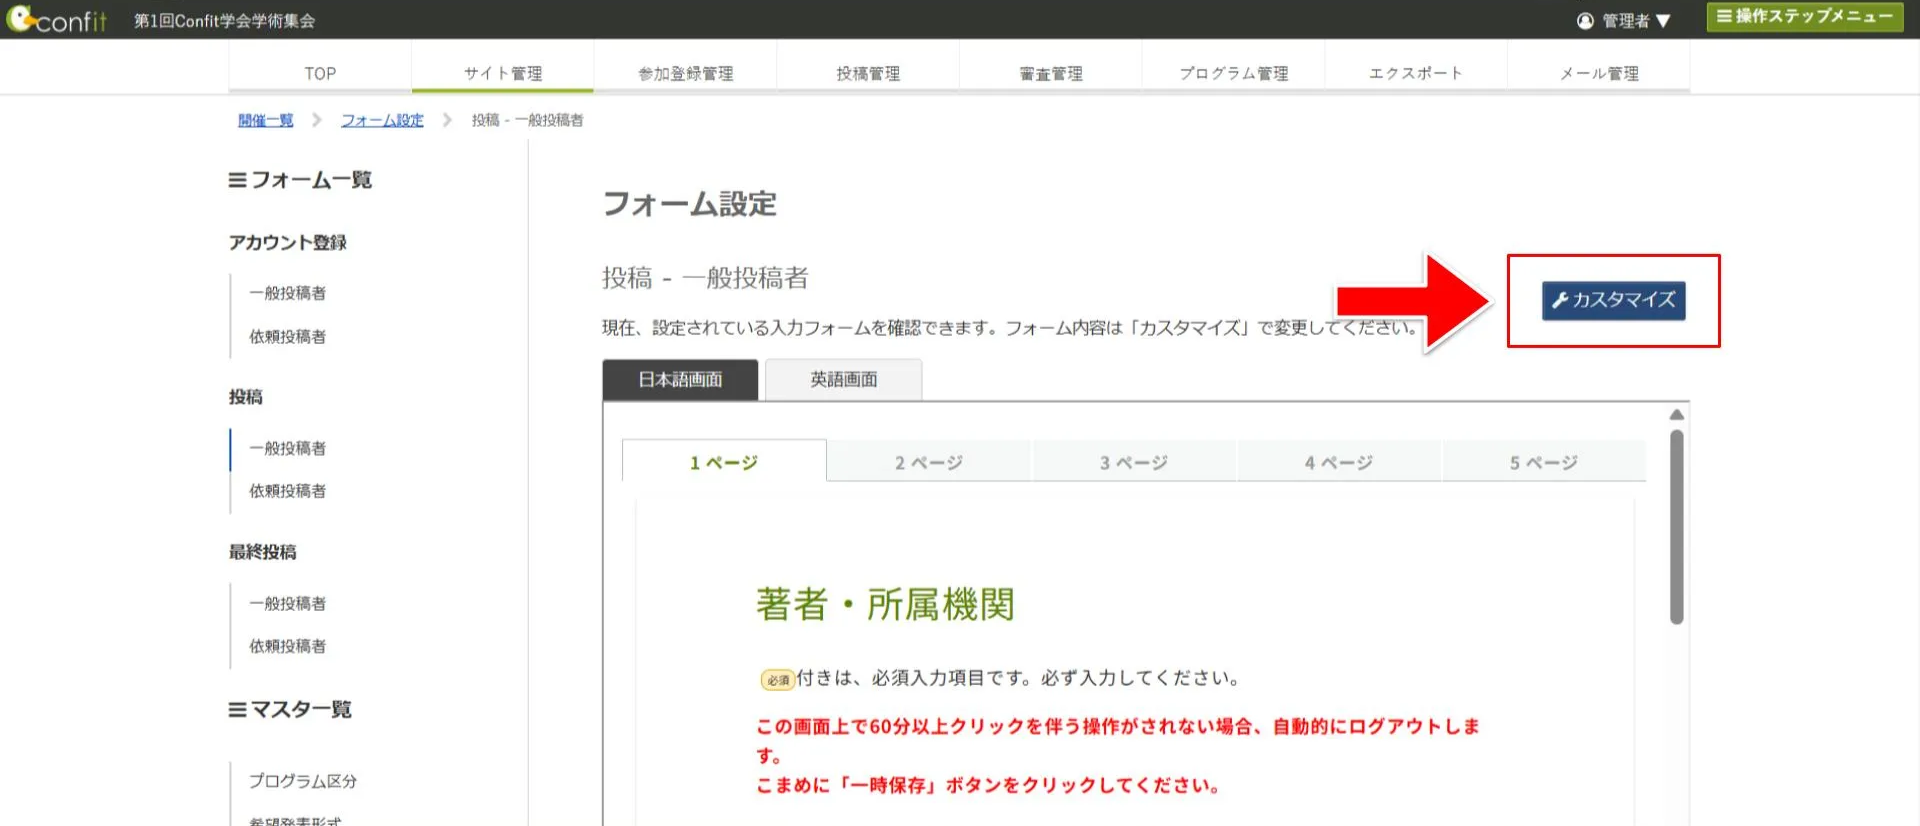Click the Confit logo

(x=56, y=19)
